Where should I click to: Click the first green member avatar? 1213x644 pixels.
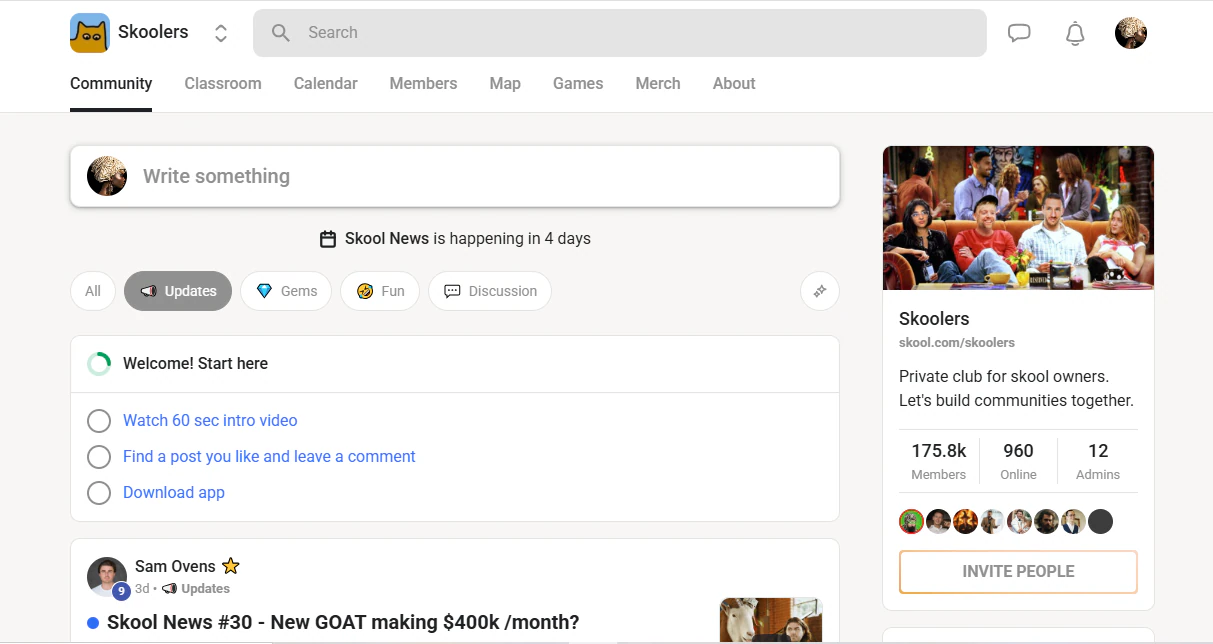[911, 521]
